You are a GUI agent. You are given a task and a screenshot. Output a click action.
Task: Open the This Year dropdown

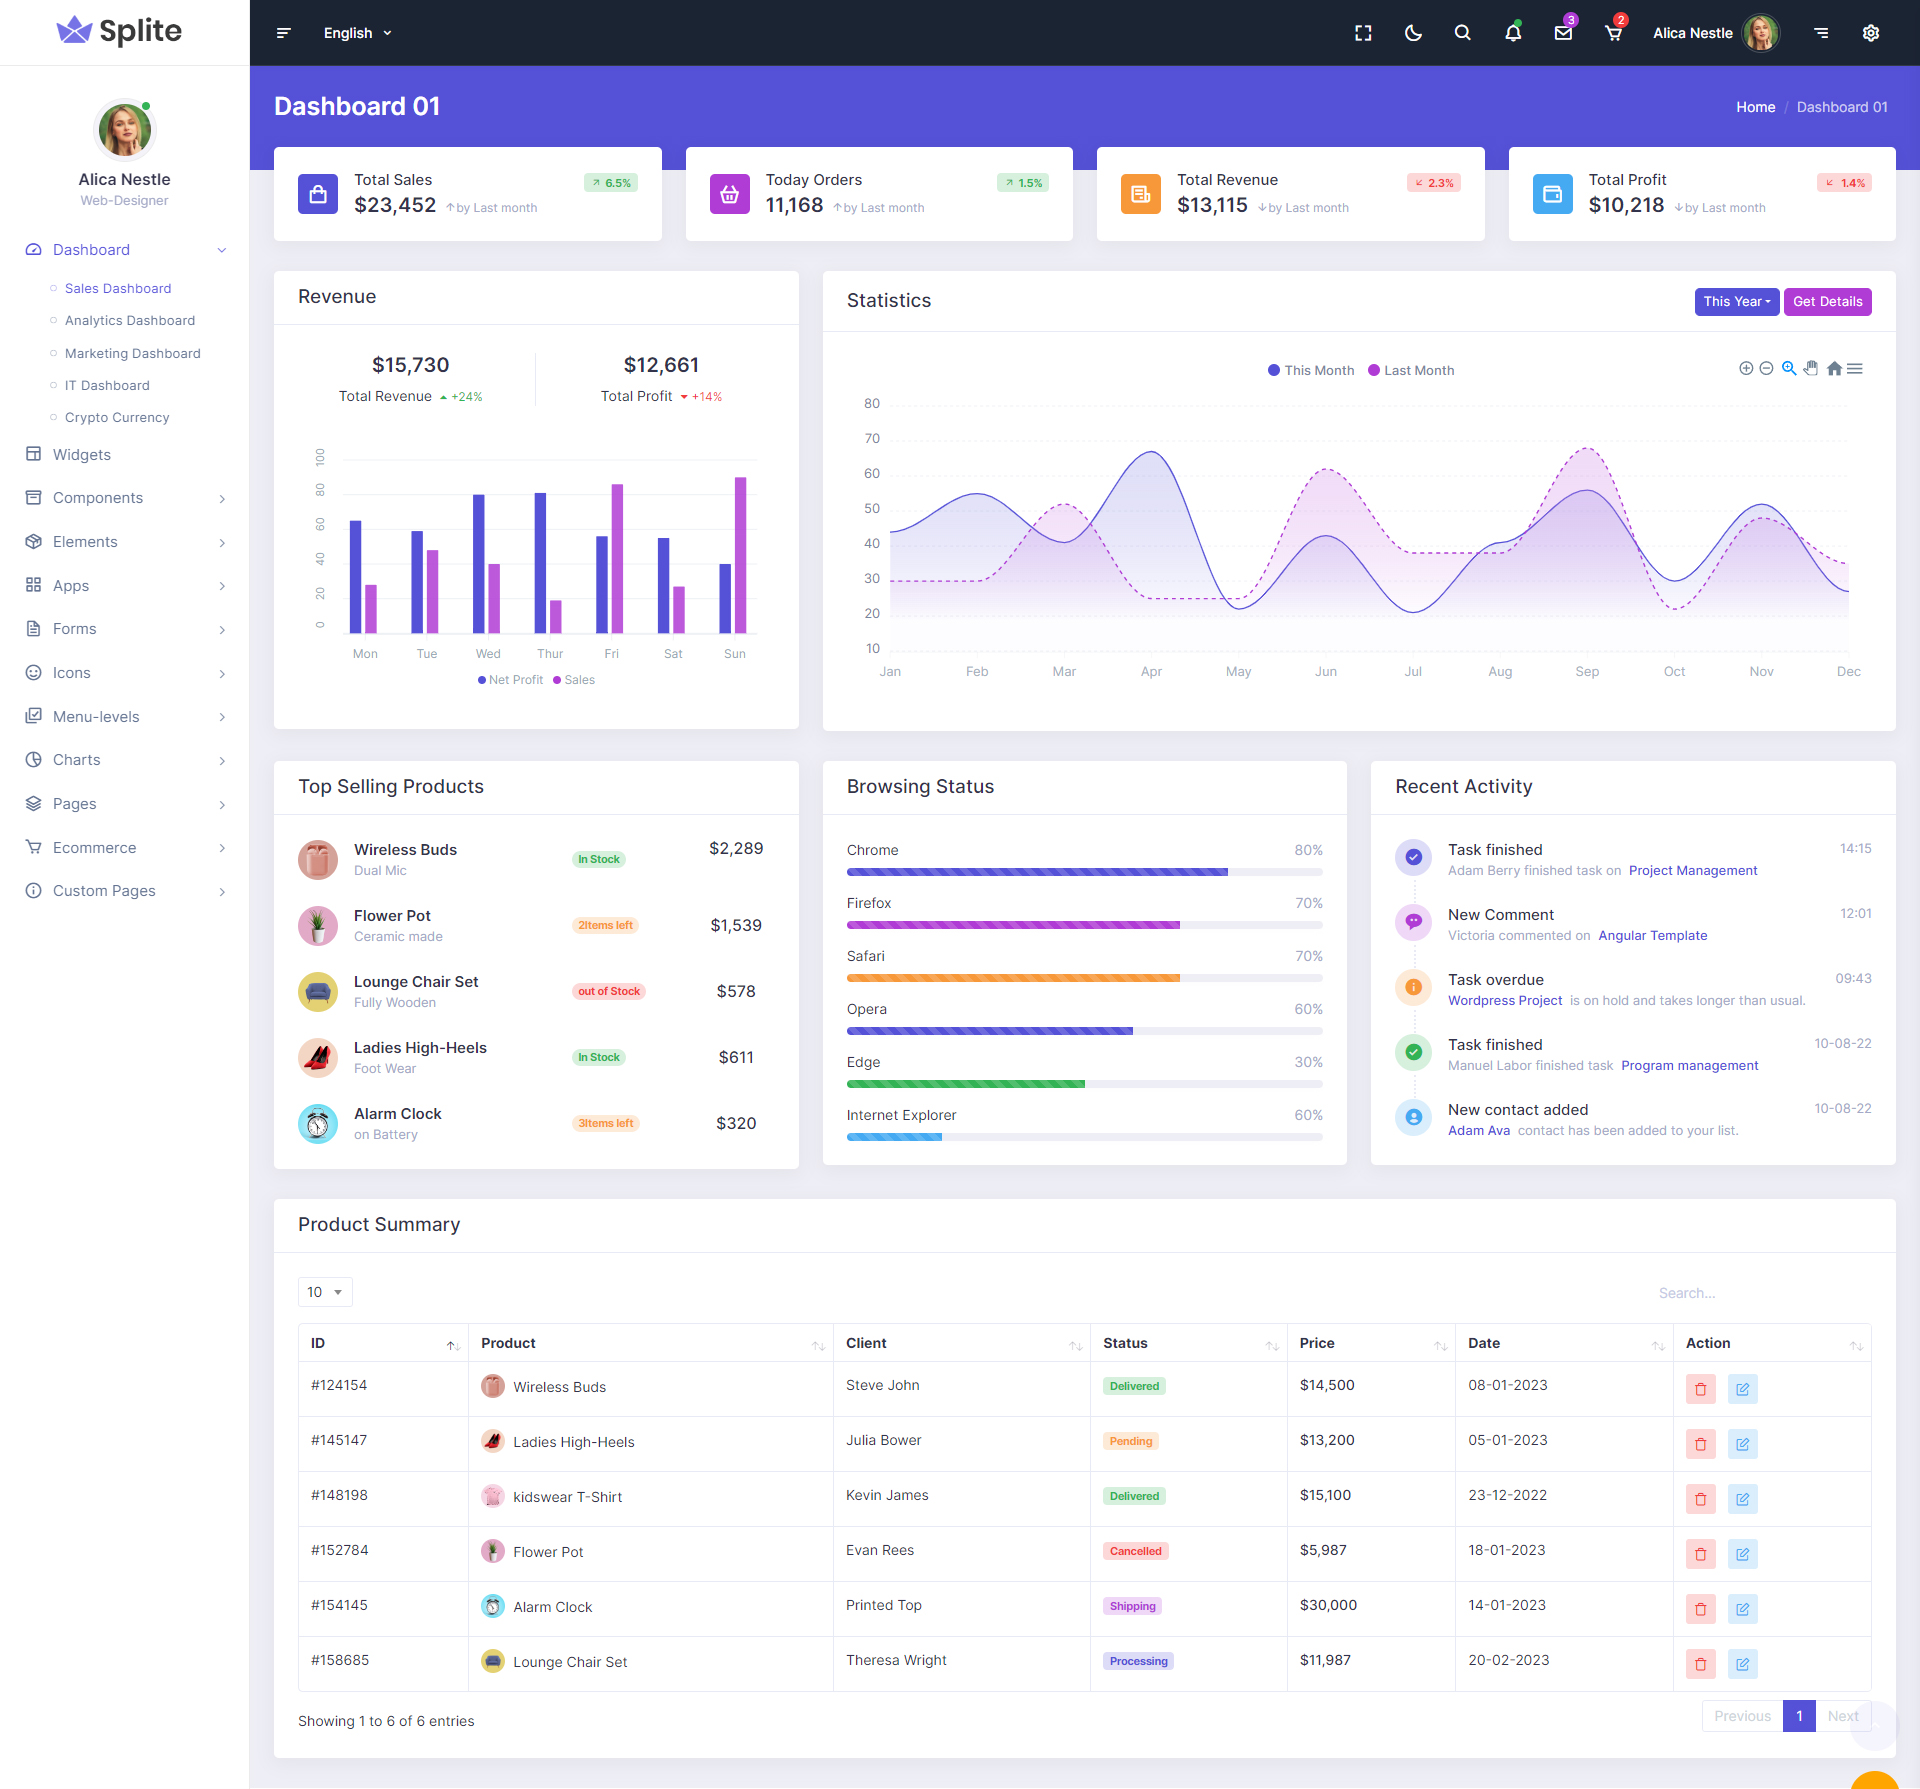(x=1736, y=301)
